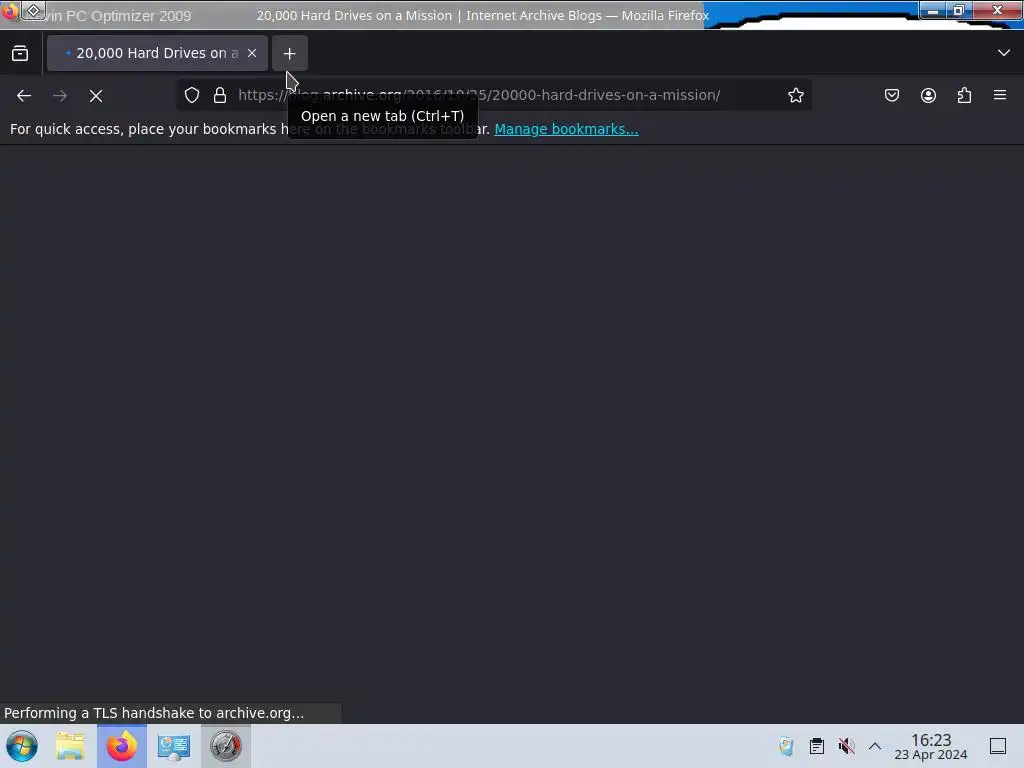
Task: Open the extensions puzzle-piece menu
Action: point(965,95)
